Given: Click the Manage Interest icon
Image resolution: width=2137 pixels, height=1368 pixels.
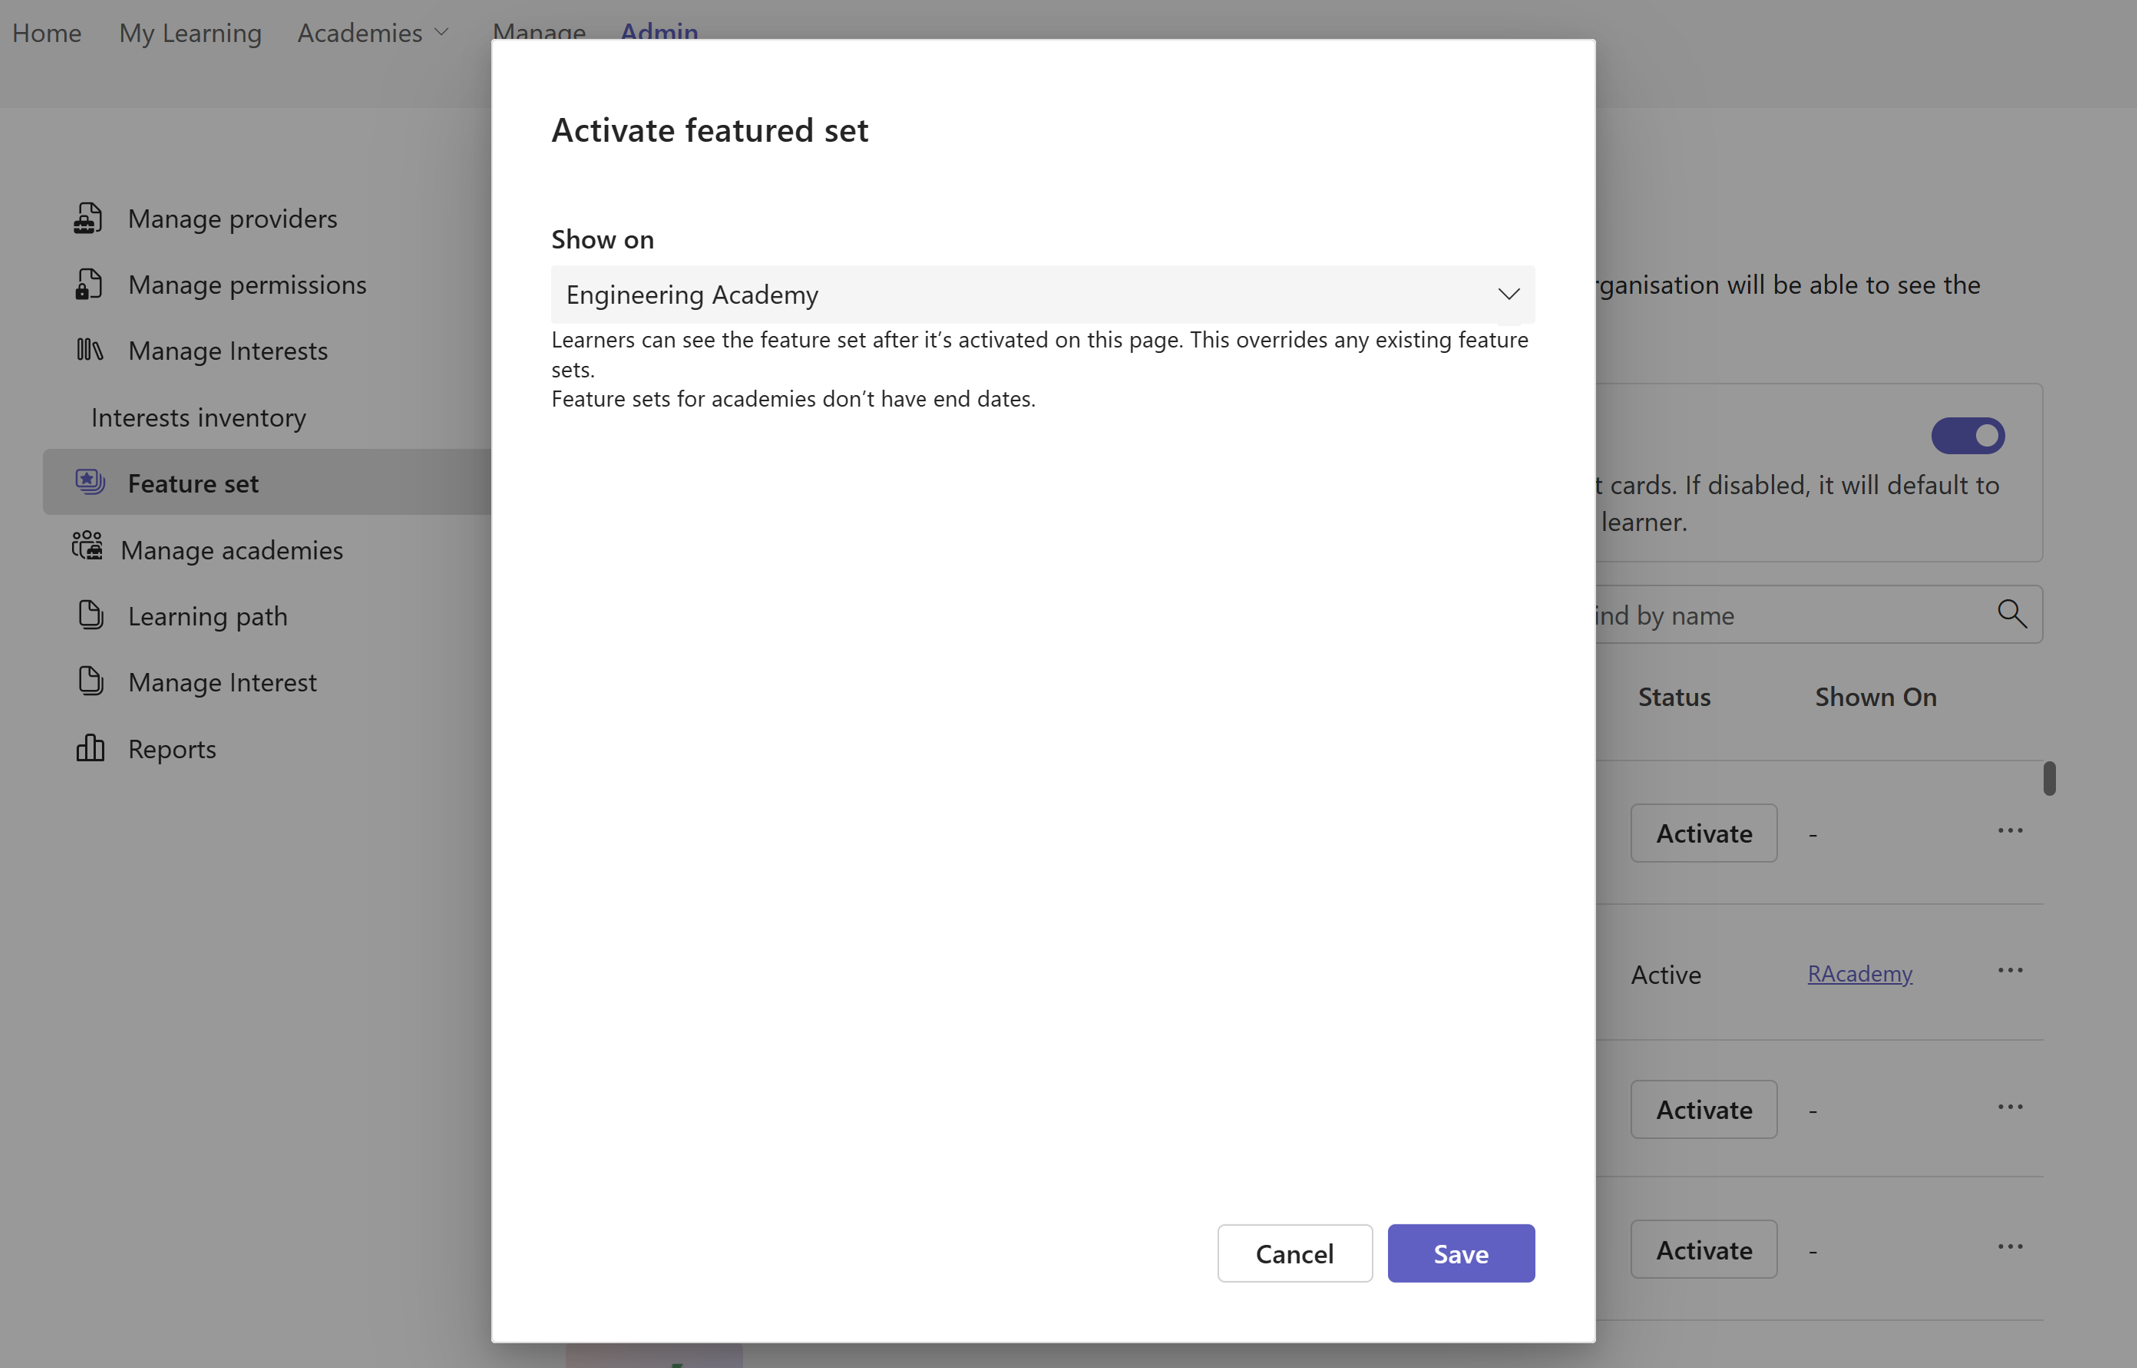Looking at the screenshot, I should click(90, 679).
